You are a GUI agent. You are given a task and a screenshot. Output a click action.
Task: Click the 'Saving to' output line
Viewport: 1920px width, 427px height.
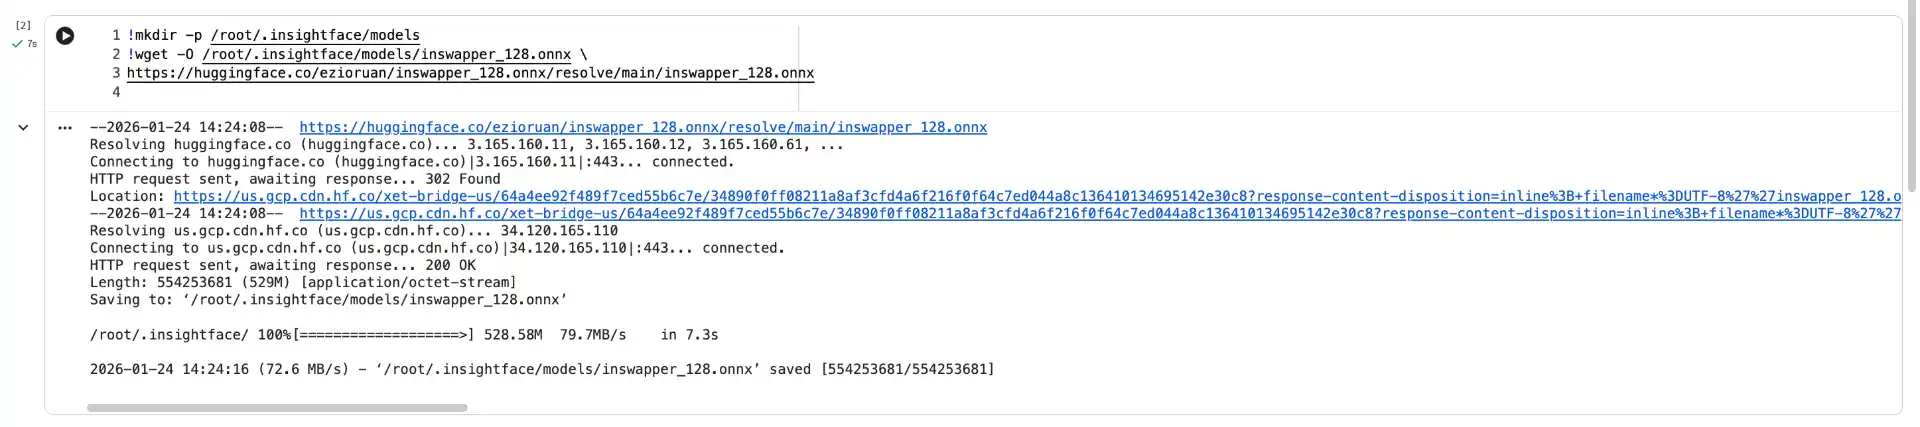(328, 300)
